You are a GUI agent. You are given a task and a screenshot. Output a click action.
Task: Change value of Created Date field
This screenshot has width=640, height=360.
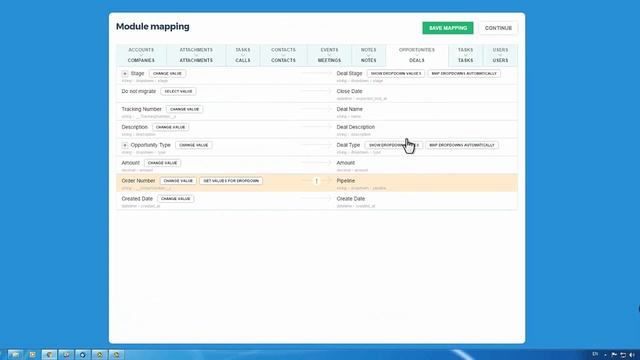pyautogui.click(x=176, y=199)
